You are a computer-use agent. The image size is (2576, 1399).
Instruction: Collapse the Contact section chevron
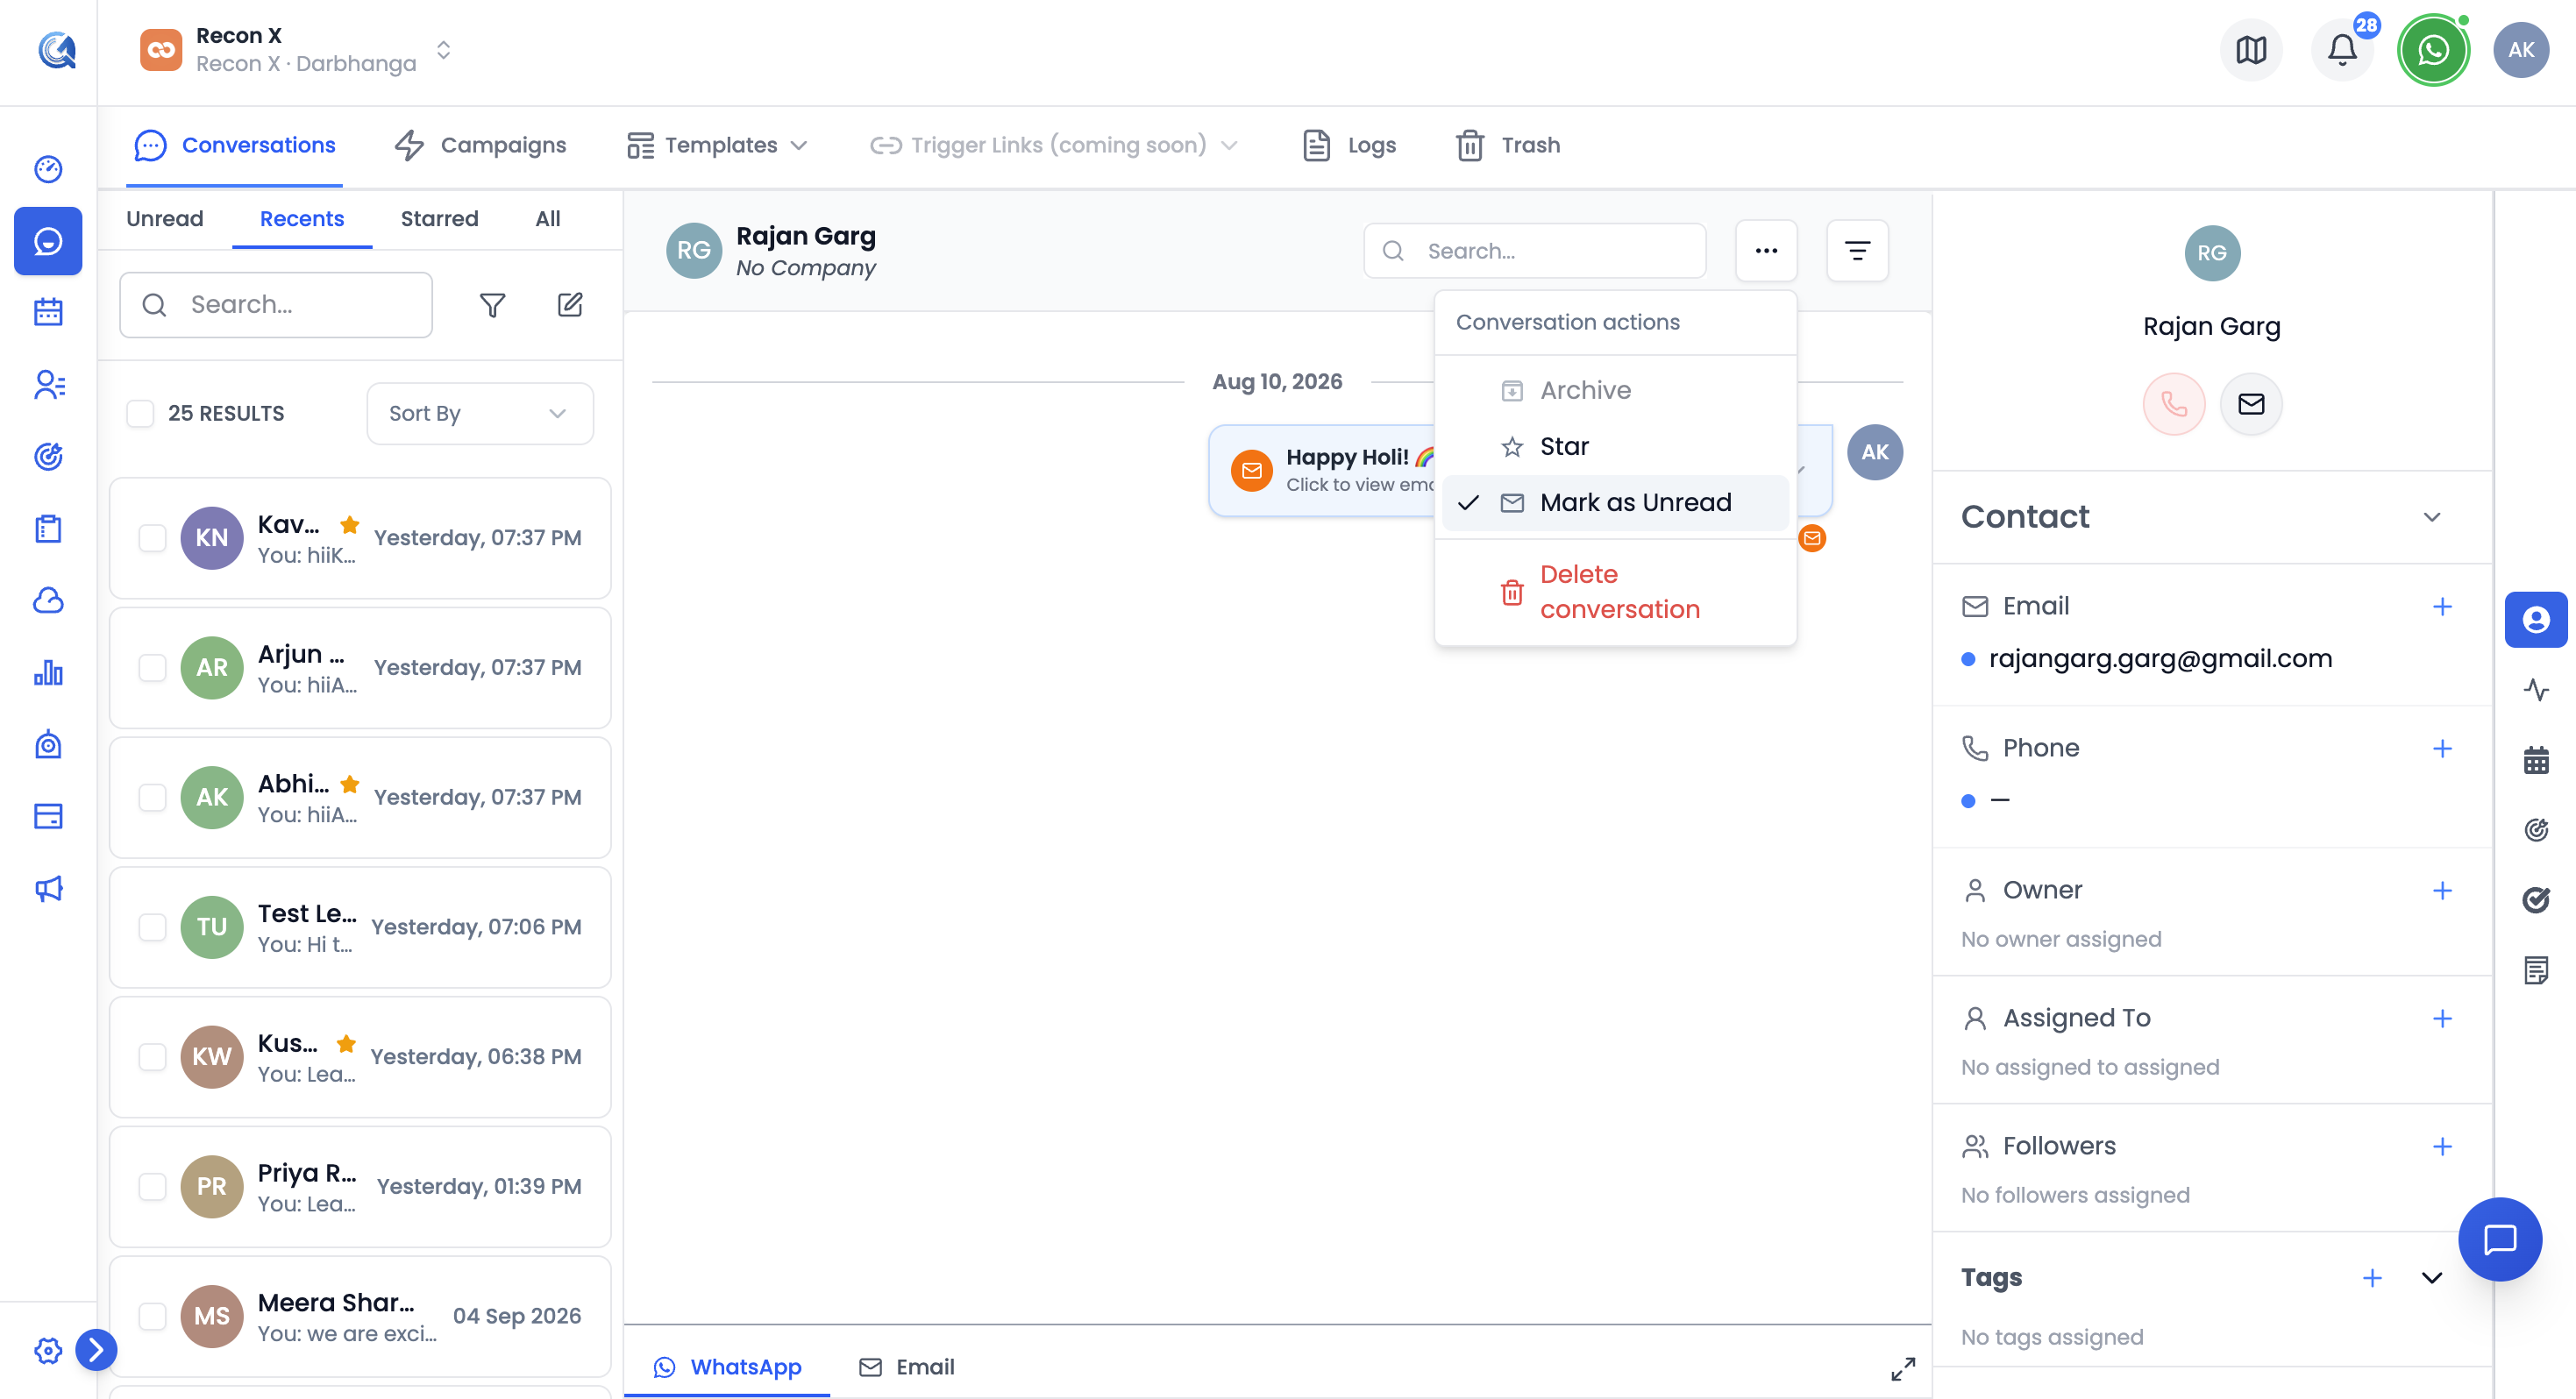click(2431, 517)
